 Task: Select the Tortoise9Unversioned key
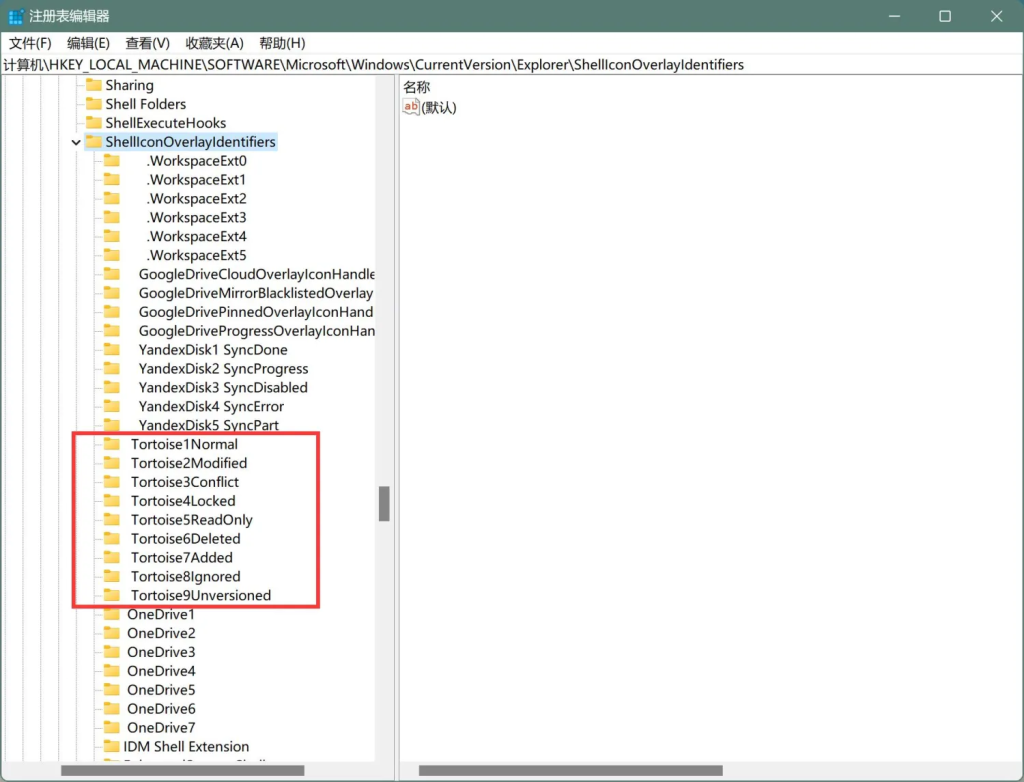[200, 596]
